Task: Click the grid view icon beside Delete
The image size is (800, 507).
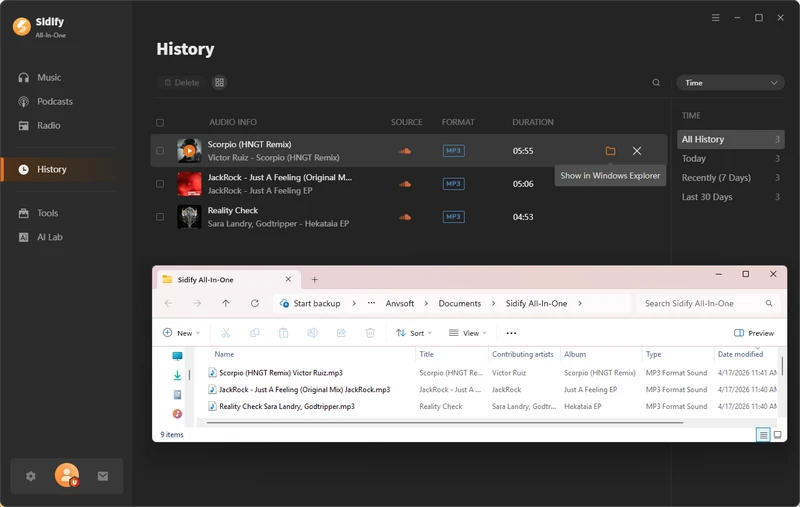Action: click(x=219, y=83)
